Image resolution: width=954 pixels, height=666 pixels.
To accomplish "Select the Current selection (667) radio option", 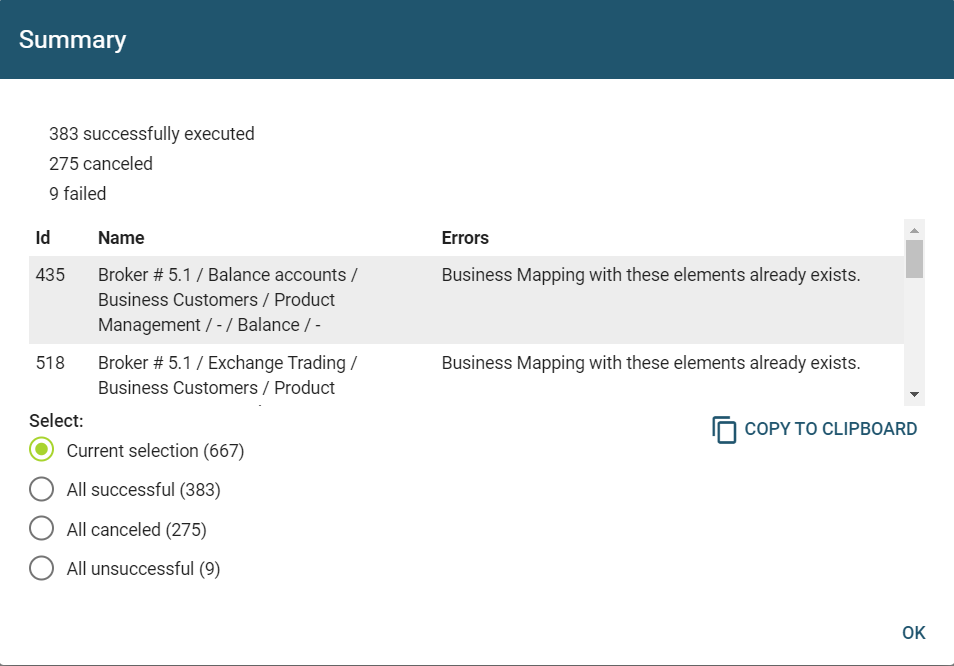I will click(41, 451).
